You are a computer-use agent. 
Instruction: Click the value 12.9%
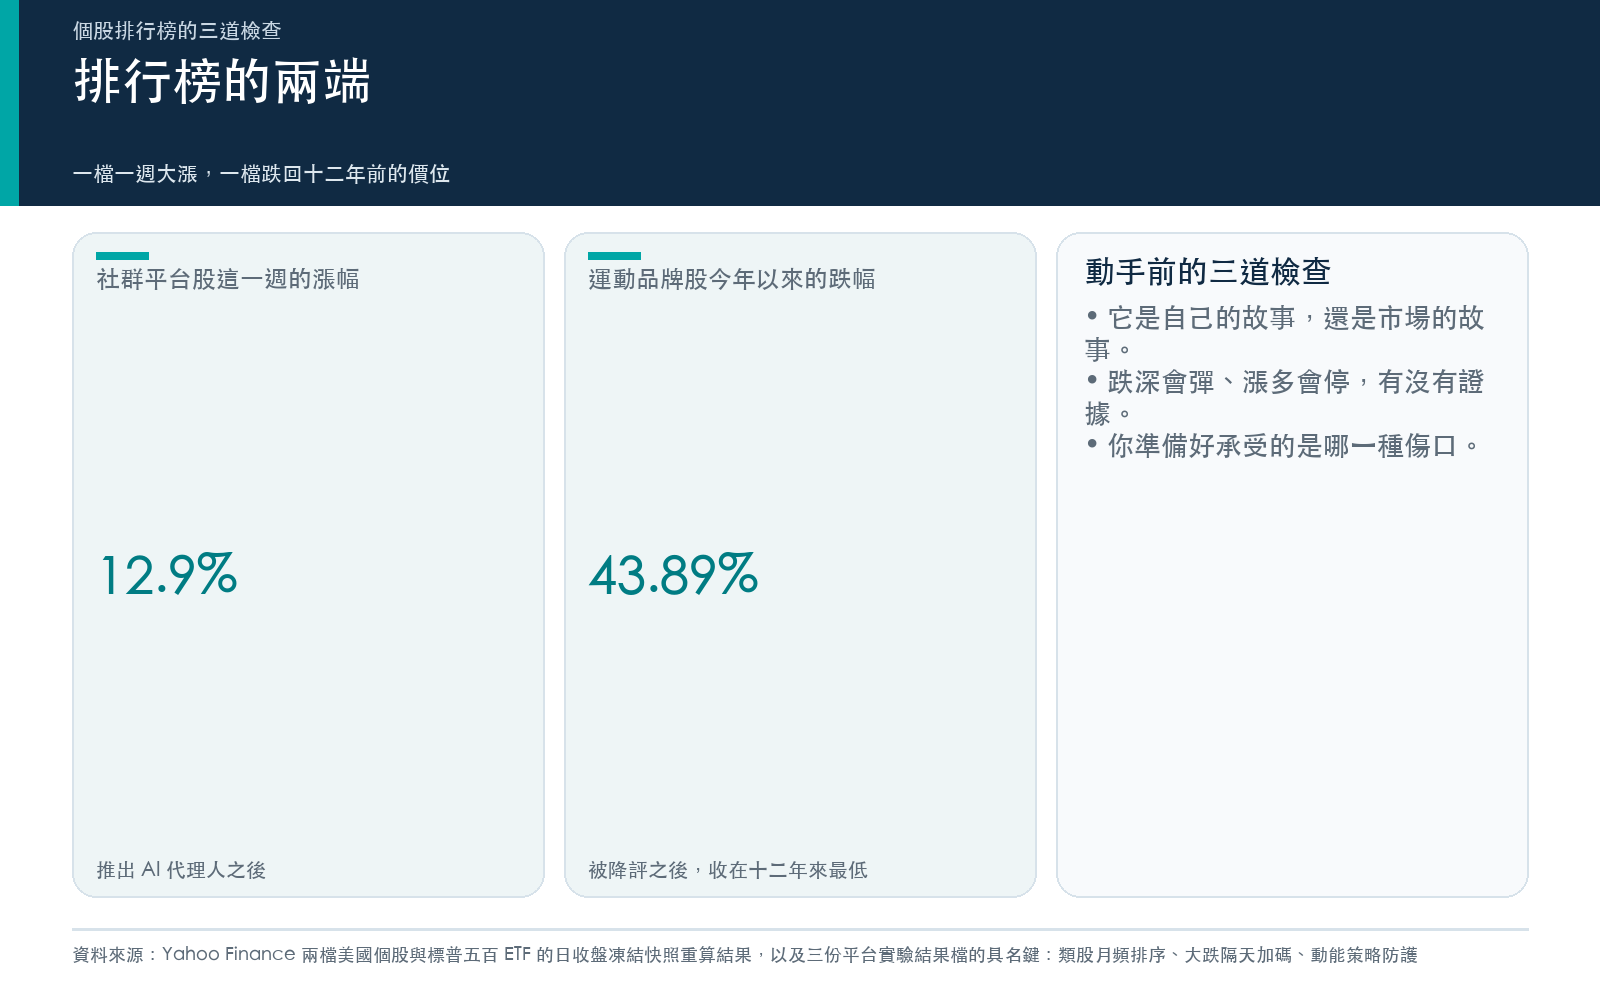(x=168, y=575)
